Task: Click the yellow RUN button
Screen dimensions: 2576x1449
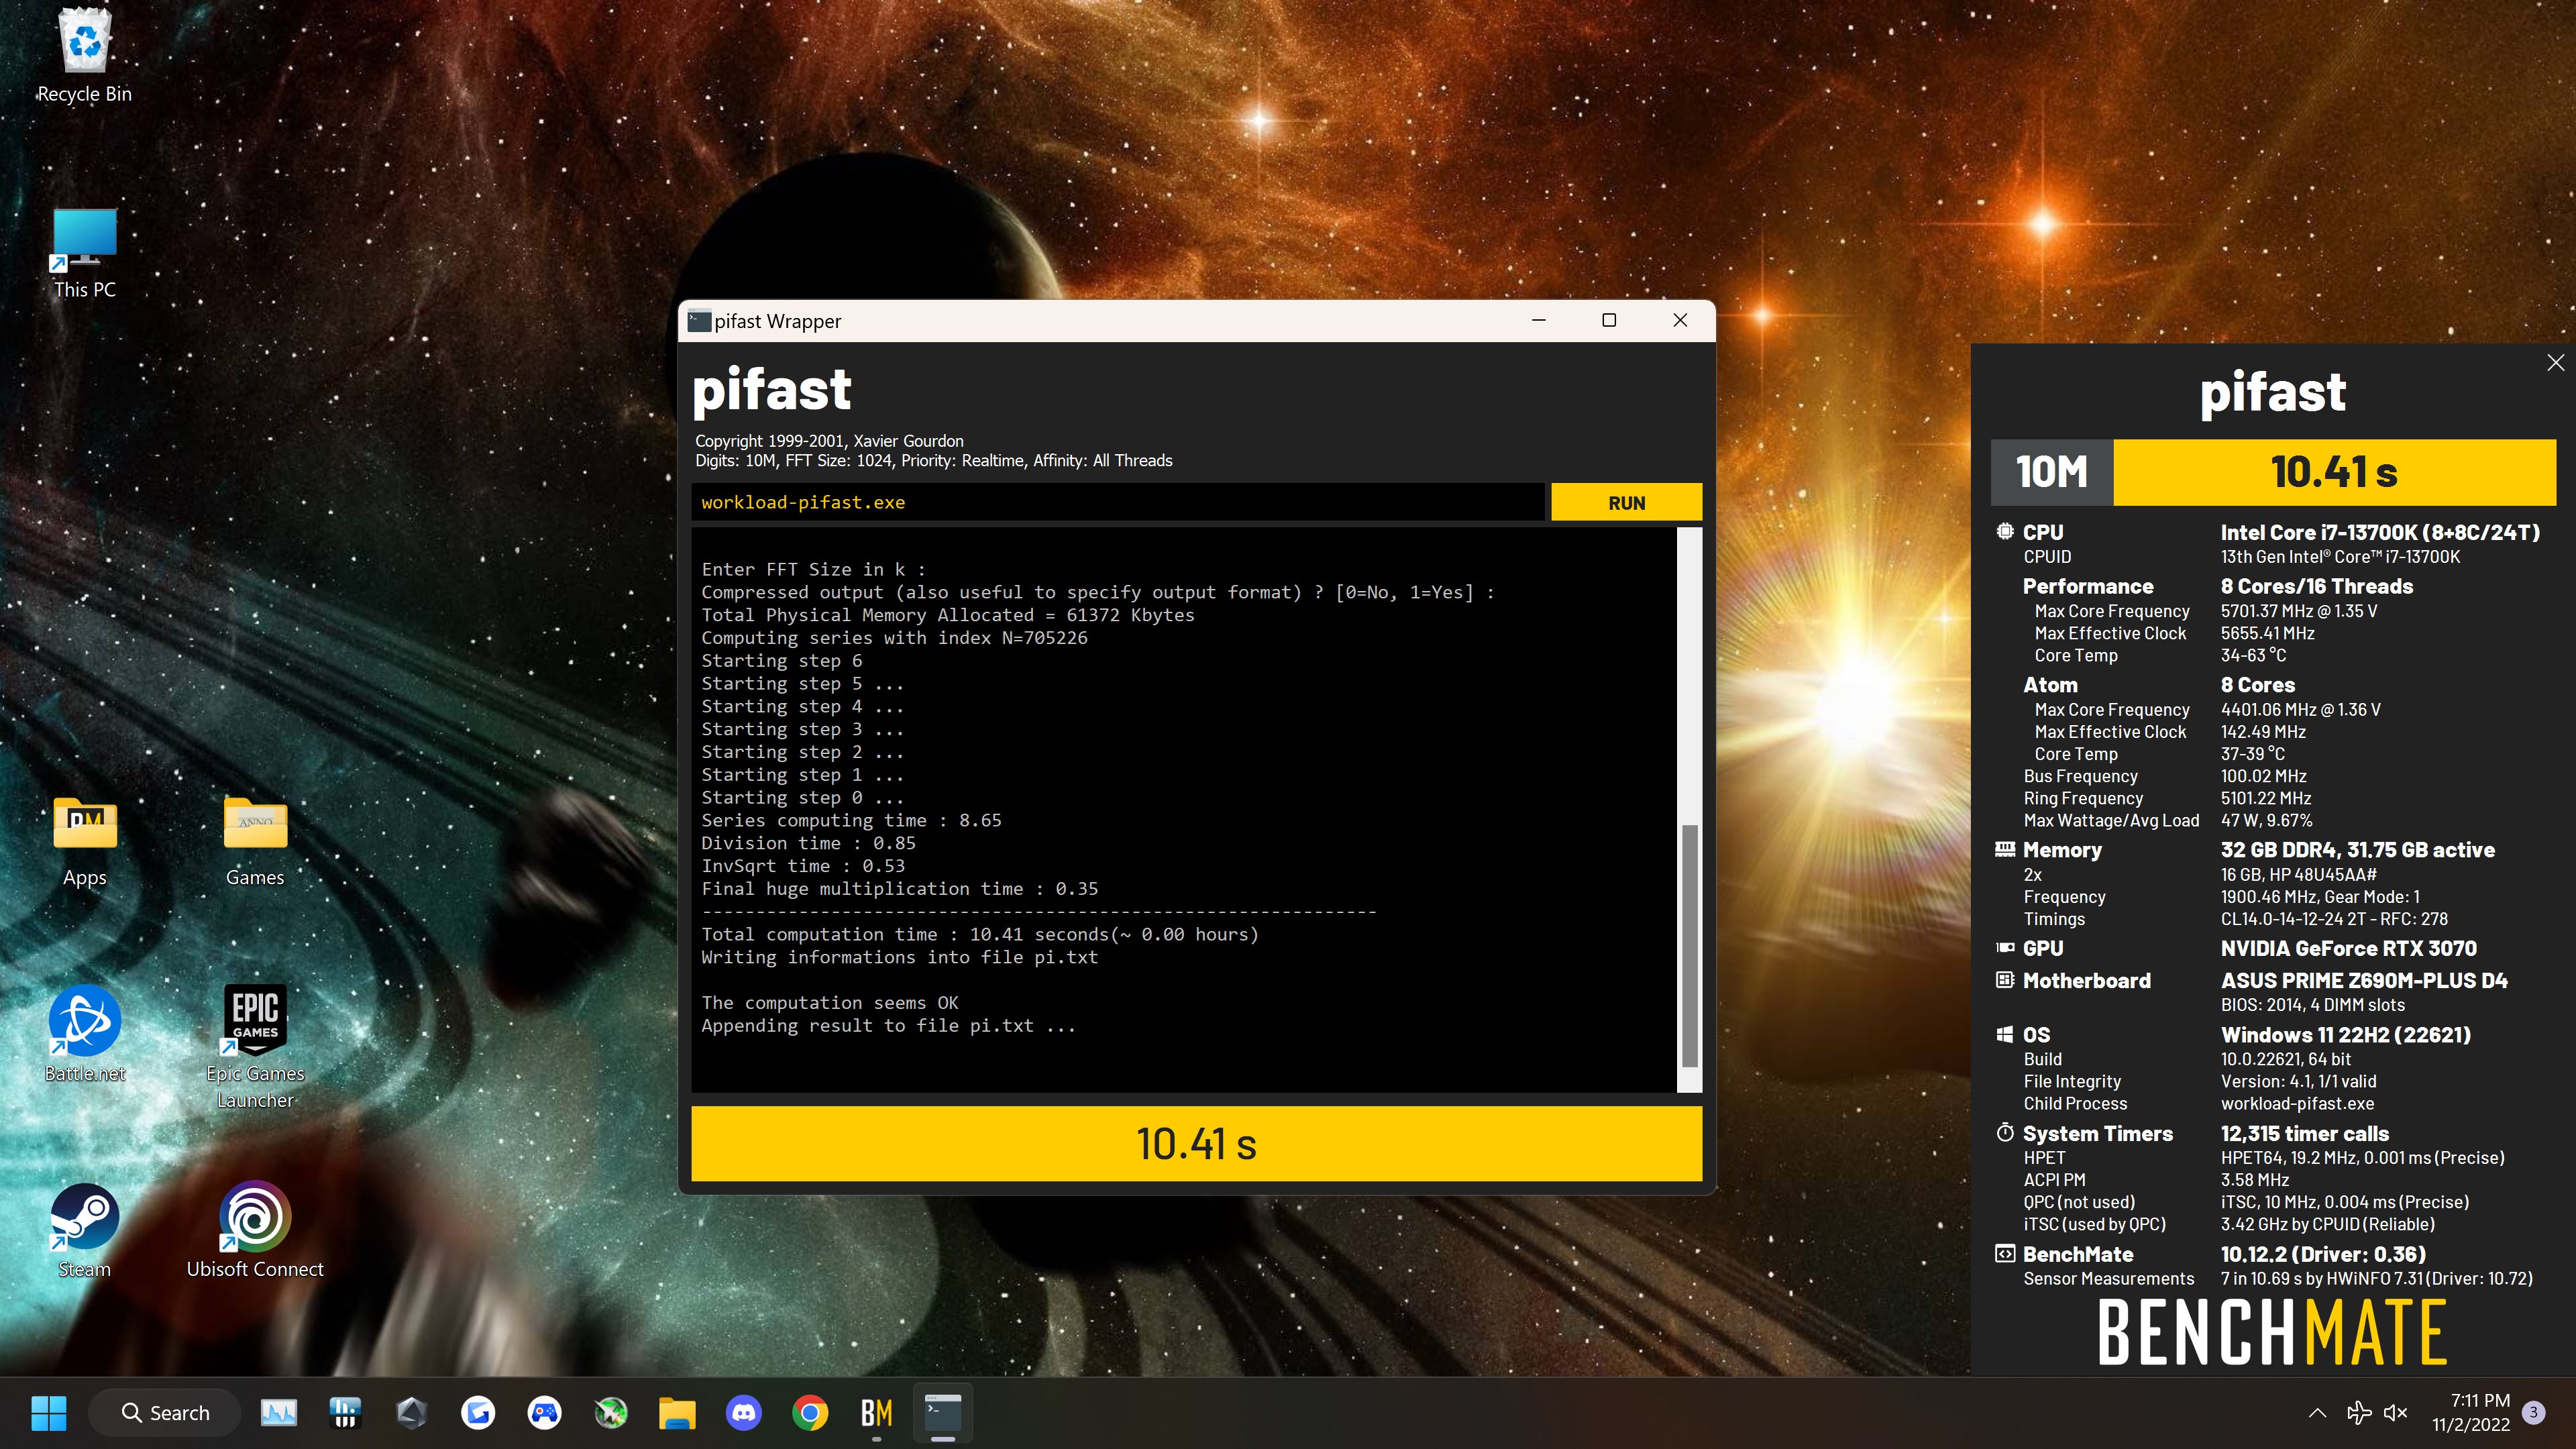Action: coord(1626,503)
